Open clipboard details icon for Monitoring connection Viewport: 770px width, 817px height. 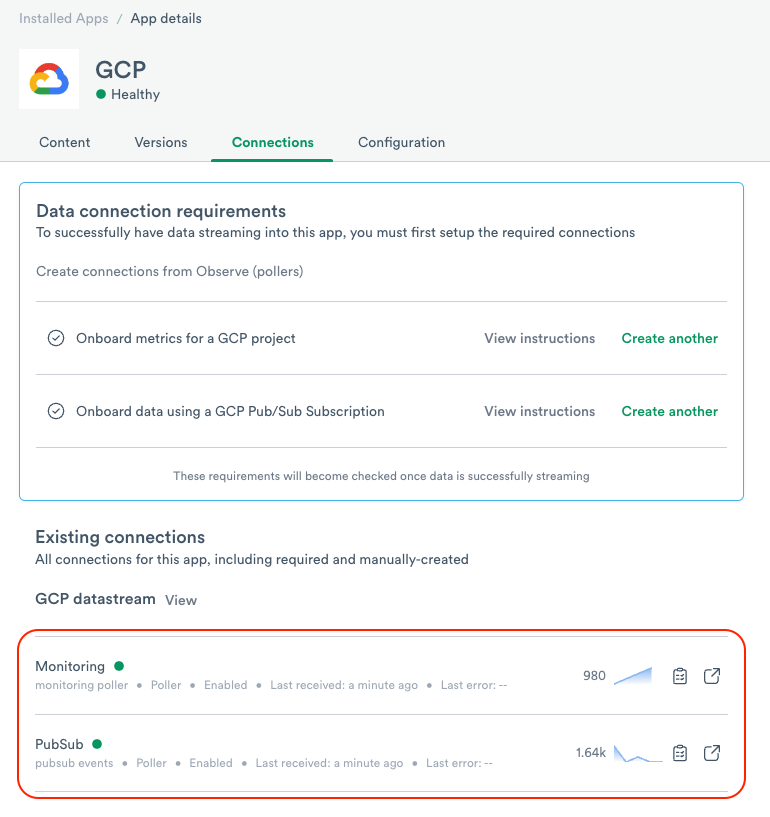[x=680, y=676]
